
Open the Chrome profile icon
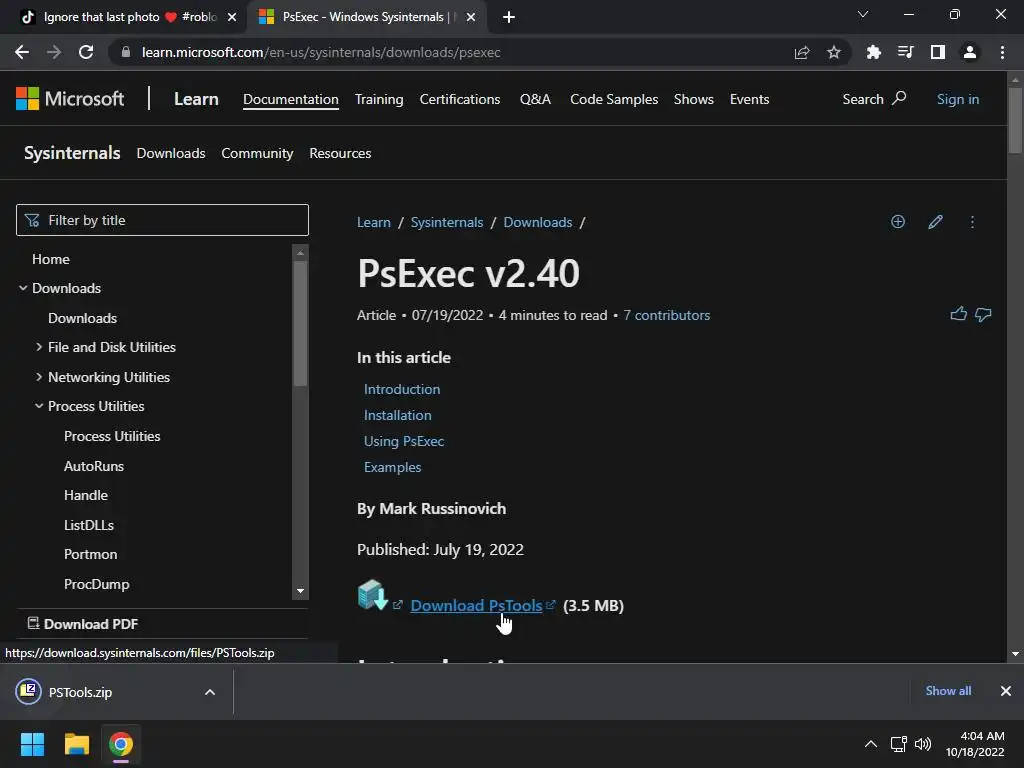(x=970, y=52)
